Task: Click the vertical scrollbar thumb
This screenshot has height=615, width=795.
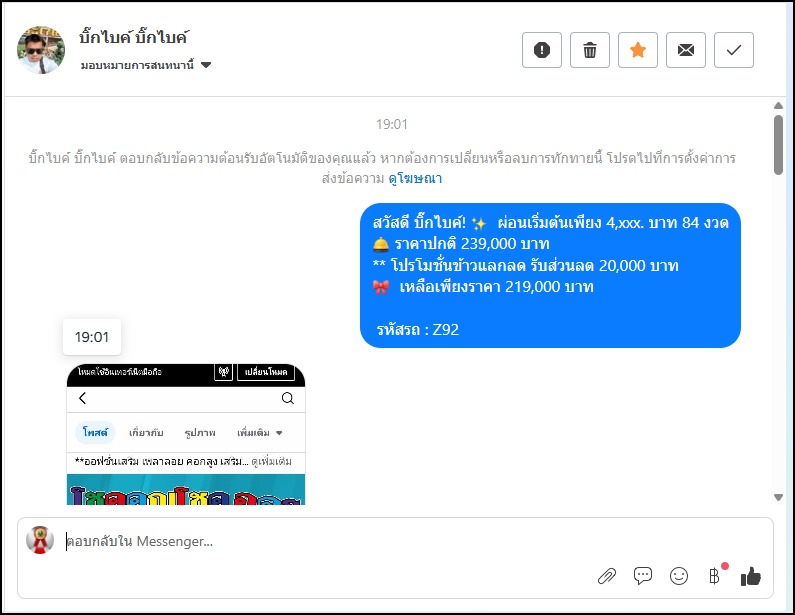Action: (x=778, y=145)
